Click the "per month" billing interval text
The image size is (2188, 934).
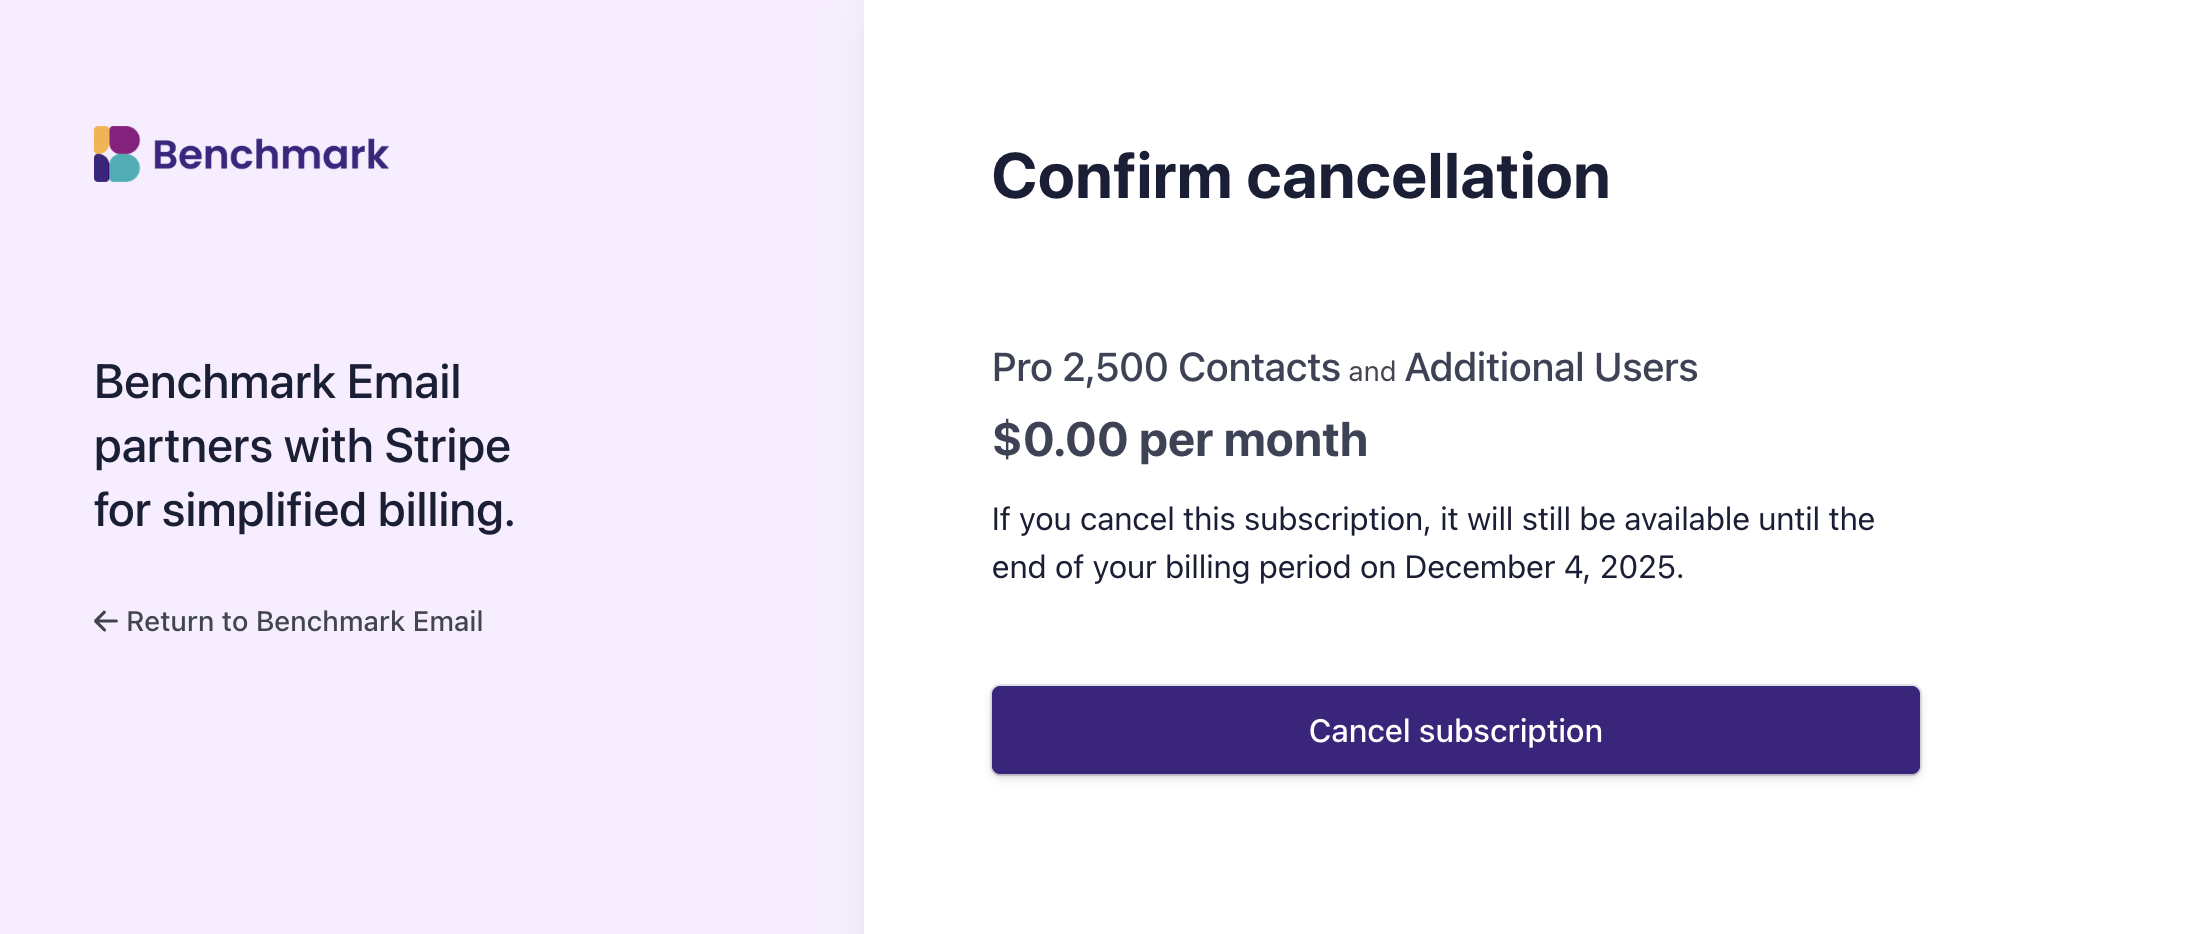pyautogui.click(x=1253, y=440)
